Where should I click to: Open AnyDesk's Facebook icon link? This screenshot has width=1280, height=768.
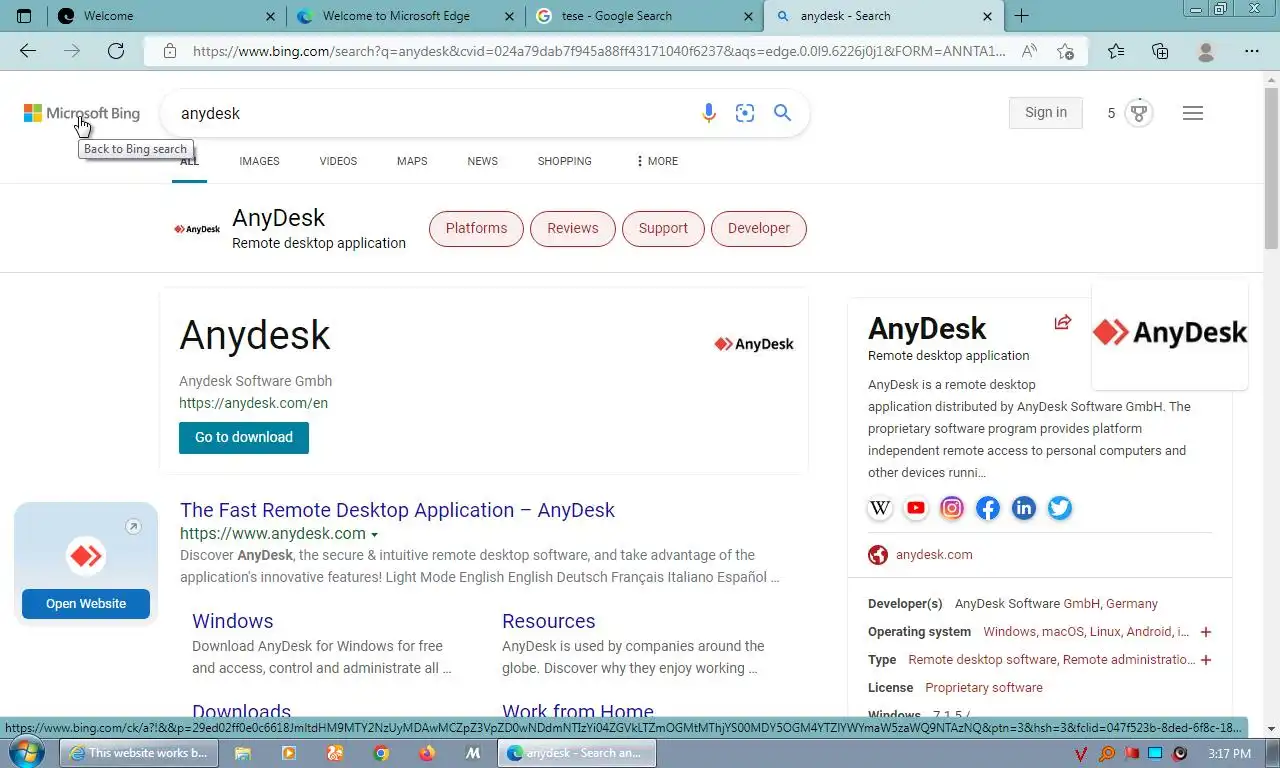point(988,508)
